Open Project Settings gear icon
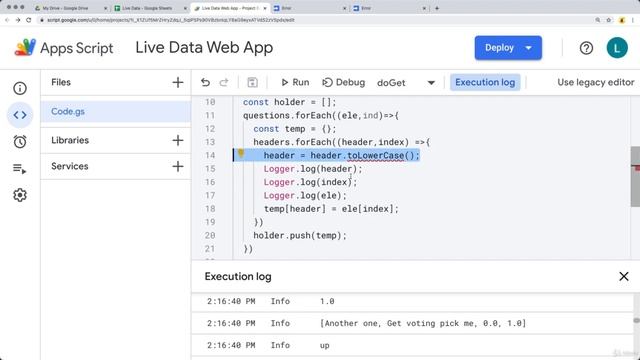640x360 pixels. click(20, 195)
